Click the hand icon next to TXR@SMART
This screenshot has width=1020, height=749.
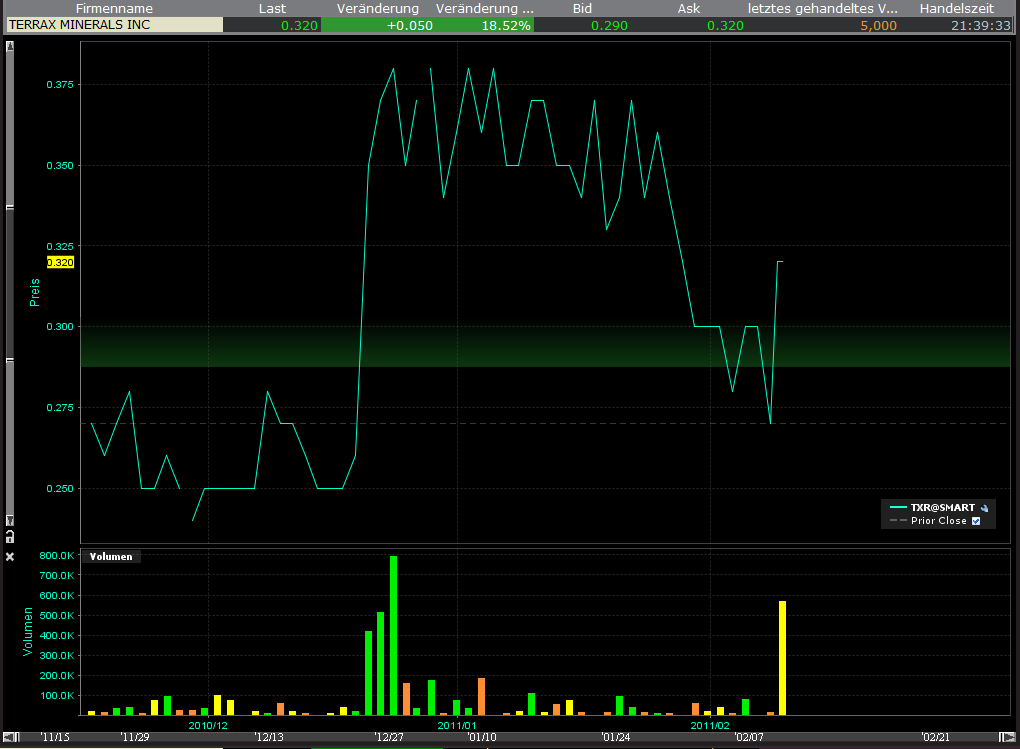(x=984, y=508)
